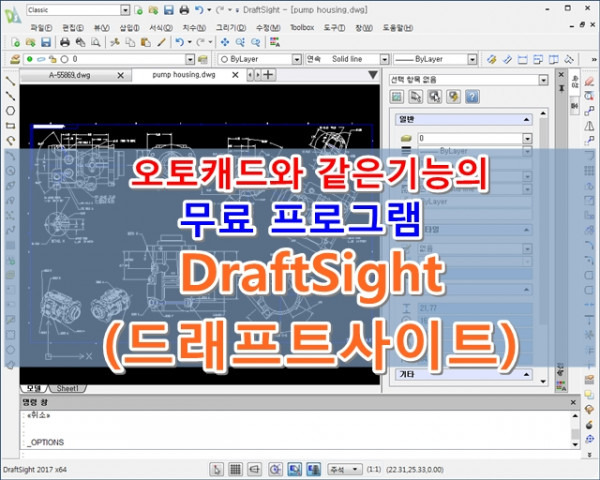Pin the Properties panel with pushpin

[561, 88]
